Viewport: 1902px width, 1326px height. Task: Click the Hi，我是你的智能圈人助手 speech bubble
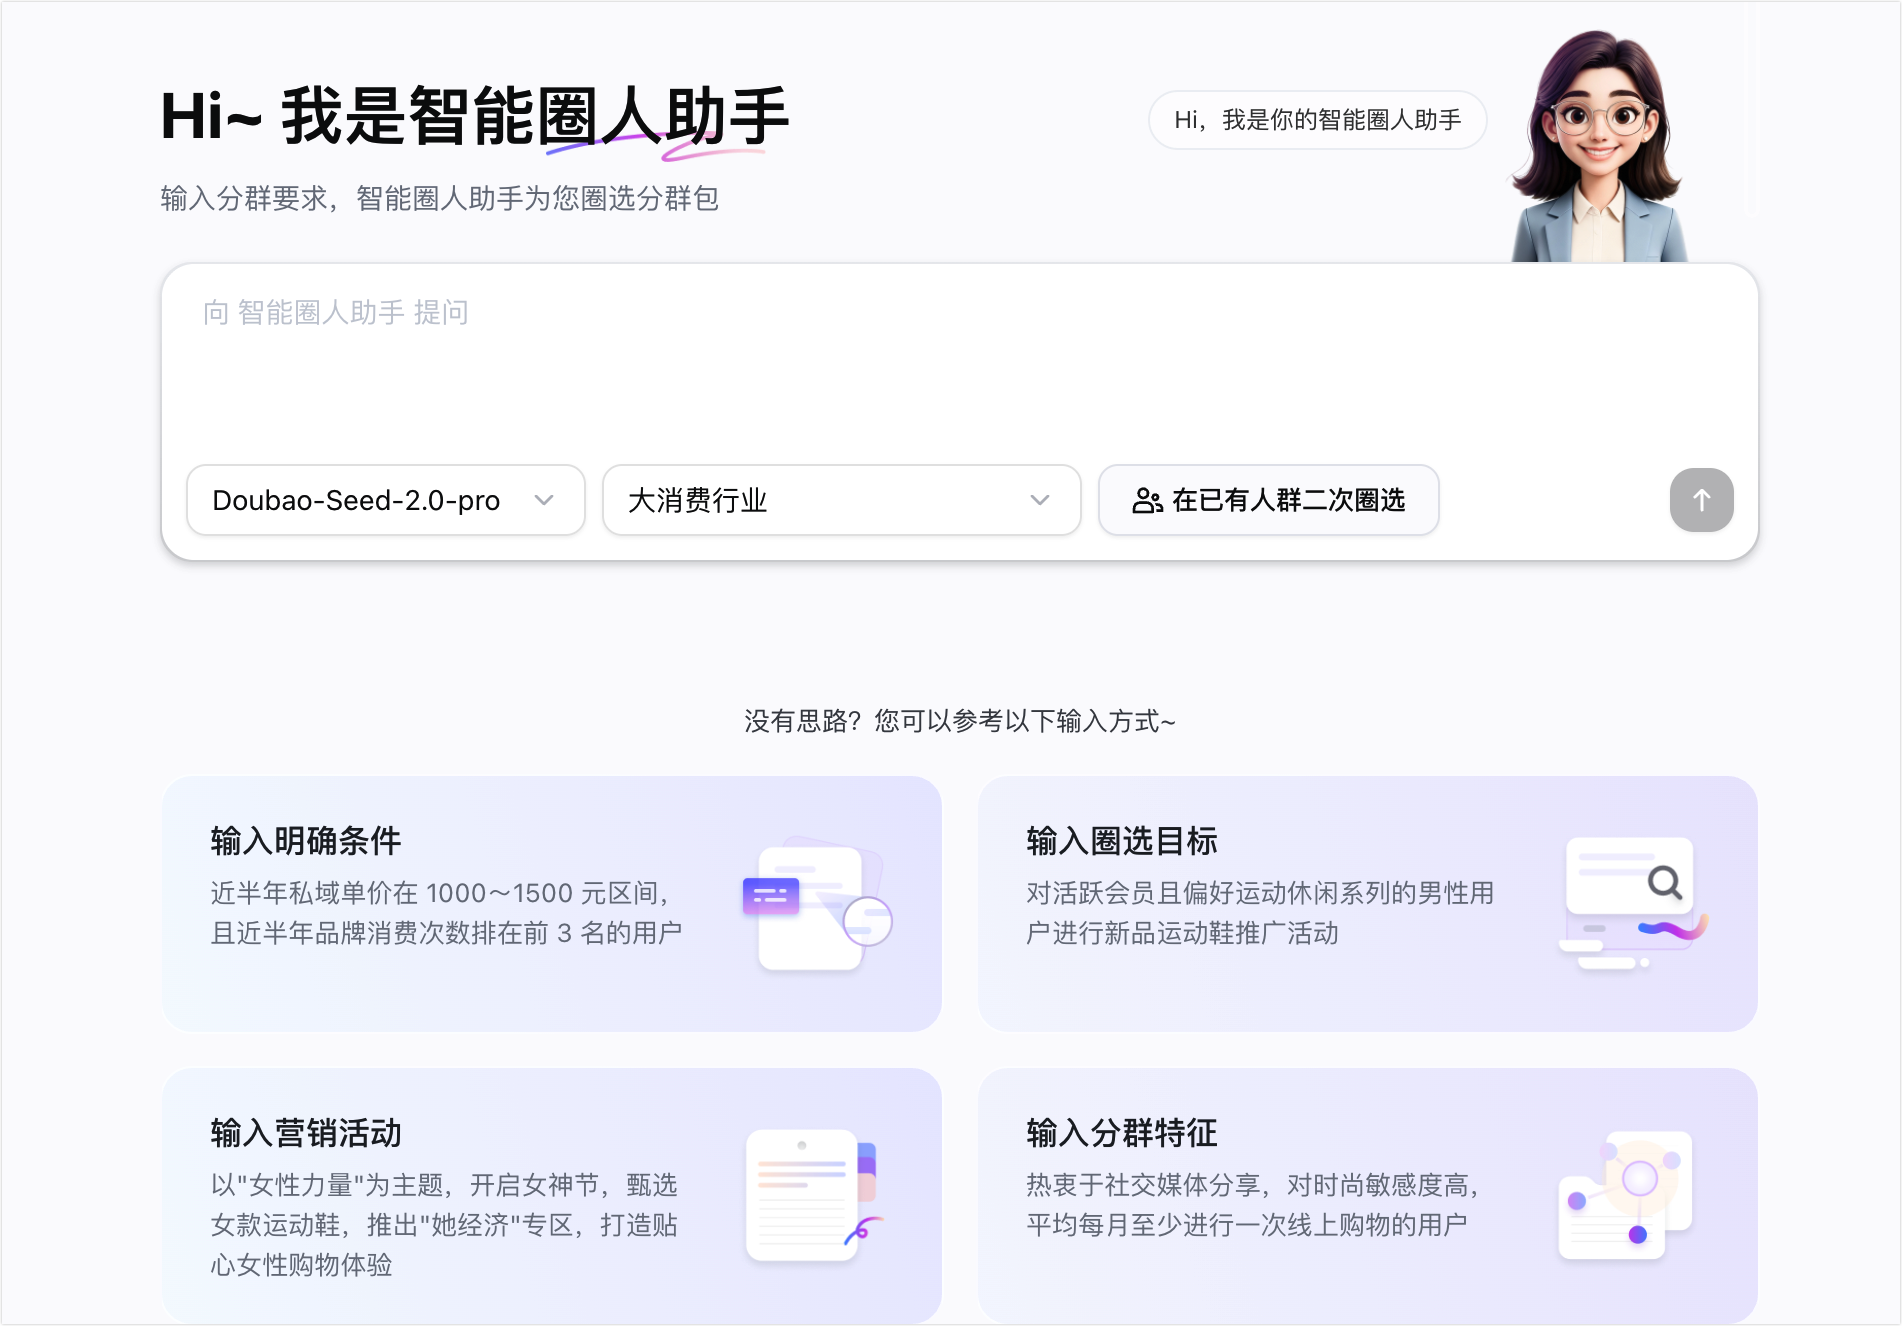point(1317,120)
